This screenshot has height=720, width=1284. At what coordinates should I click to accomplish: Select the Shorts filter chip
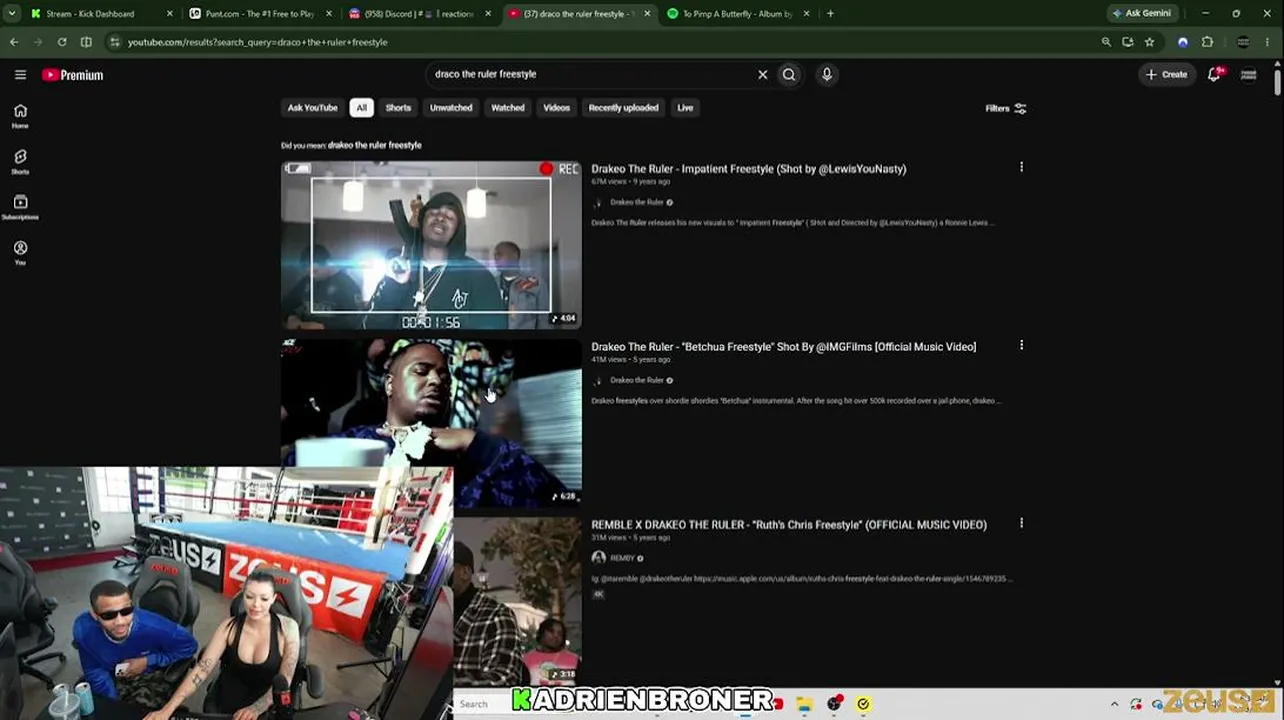pos(398,108)
